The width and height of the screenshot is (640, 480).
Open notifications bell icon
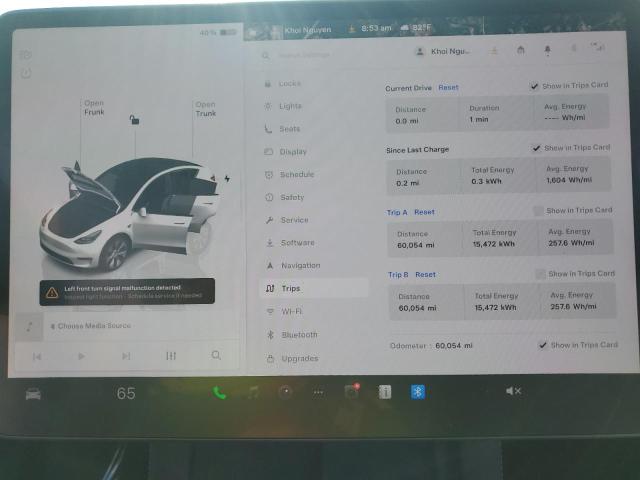tap(547, 50)
